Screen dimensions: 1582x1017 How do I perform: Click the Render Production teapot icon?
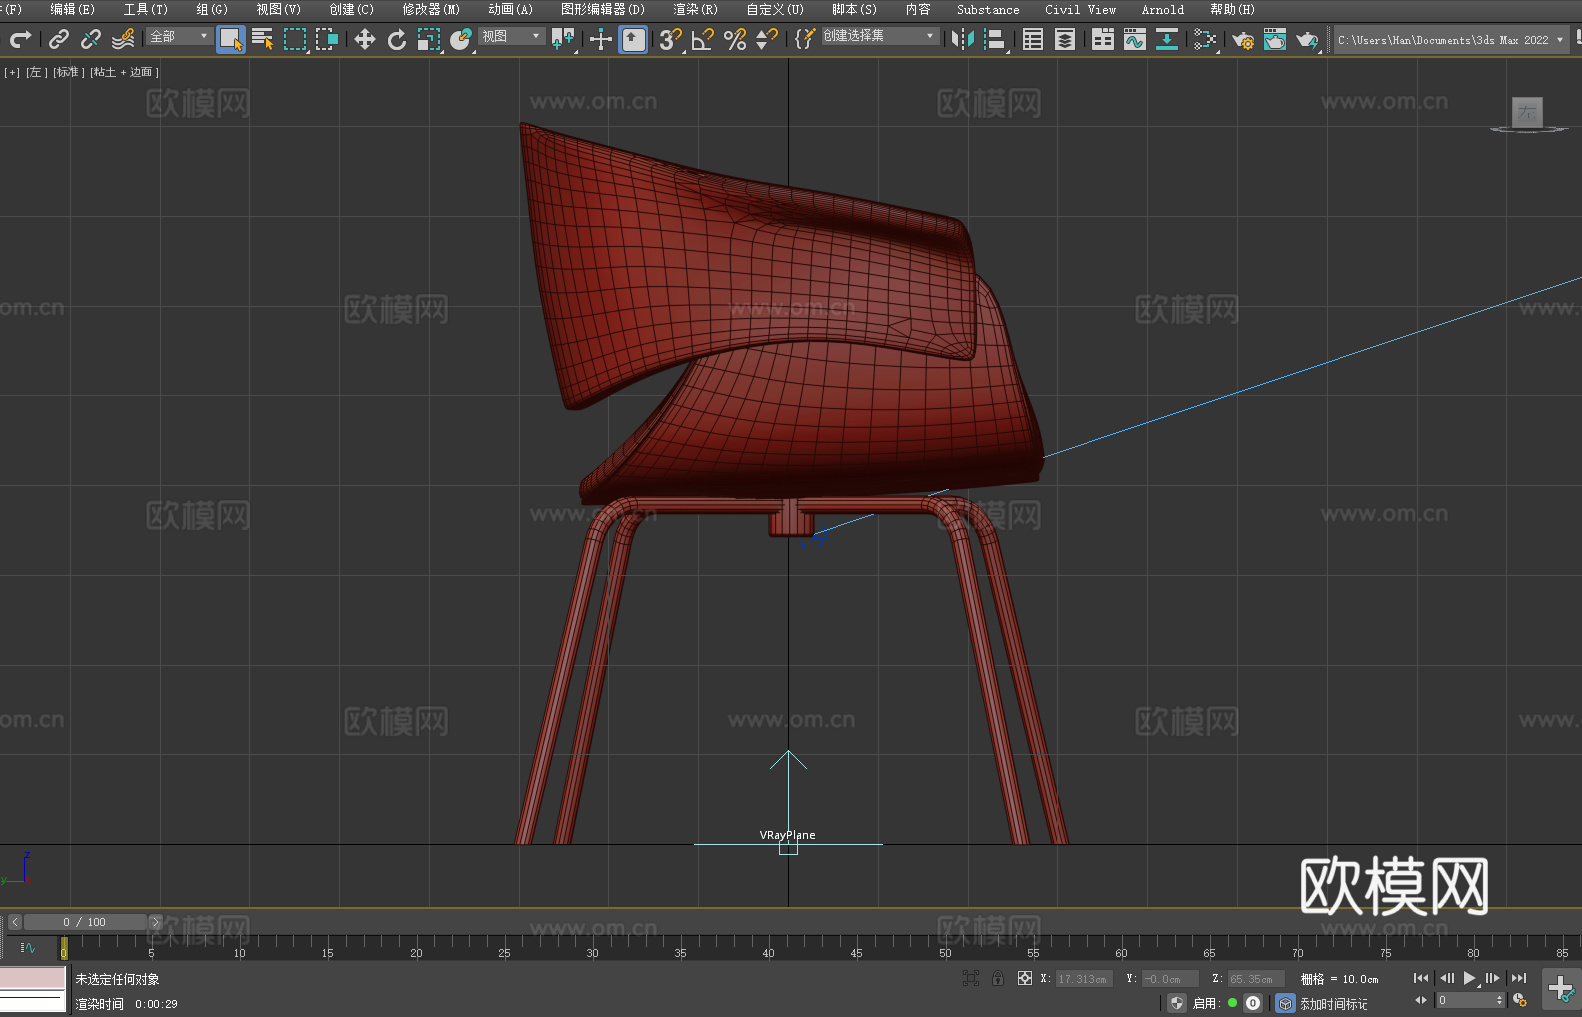(1307, 39)
